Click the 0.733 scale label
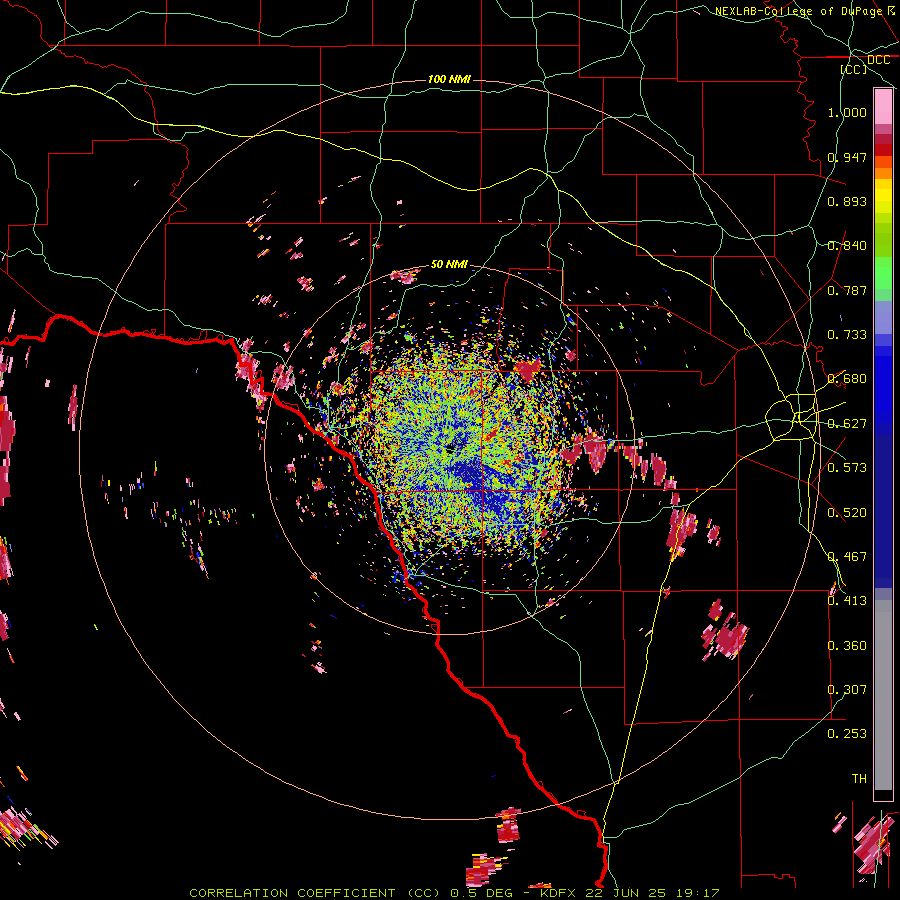The width and height of the screenshot is (900, 900). coord(847,335)
